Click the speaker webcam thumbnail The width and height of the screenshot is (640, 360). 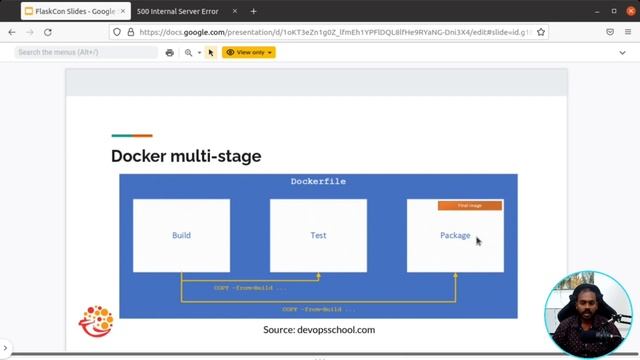[x=589, y=315]
